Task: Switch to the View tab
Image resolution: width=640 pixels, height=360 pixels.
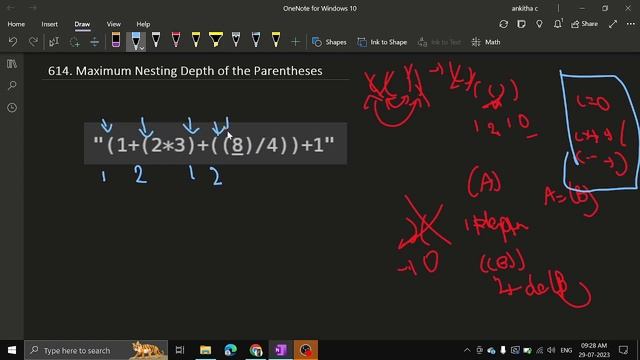Action: (x=113, y=24)
